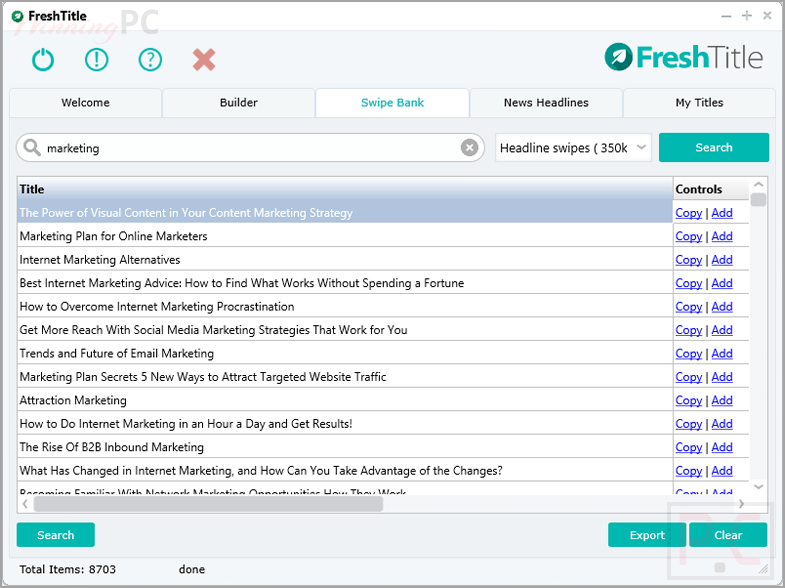The width and height of the screenshot is (785, 588).
Task: Add 'Internet Marketing Alternatives' title
Action: tap(722, 260)
